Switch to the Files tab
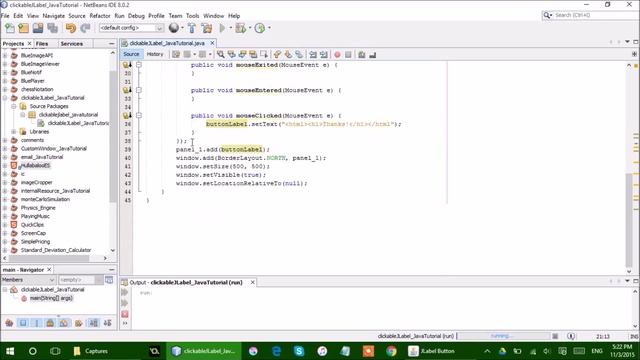Viewport: 640px width, 360px height. coord(42,44)
